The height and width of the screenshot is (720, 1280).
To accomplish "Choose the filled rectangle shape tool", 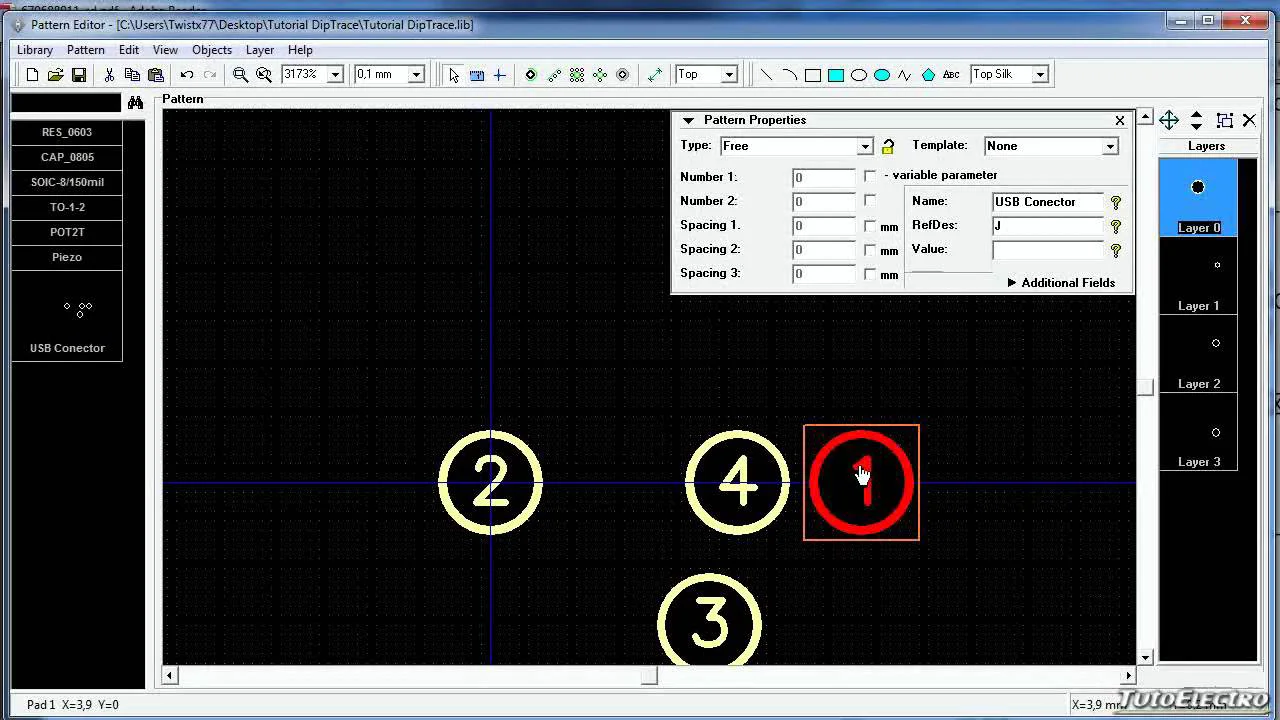I will (x=836, y=75).
